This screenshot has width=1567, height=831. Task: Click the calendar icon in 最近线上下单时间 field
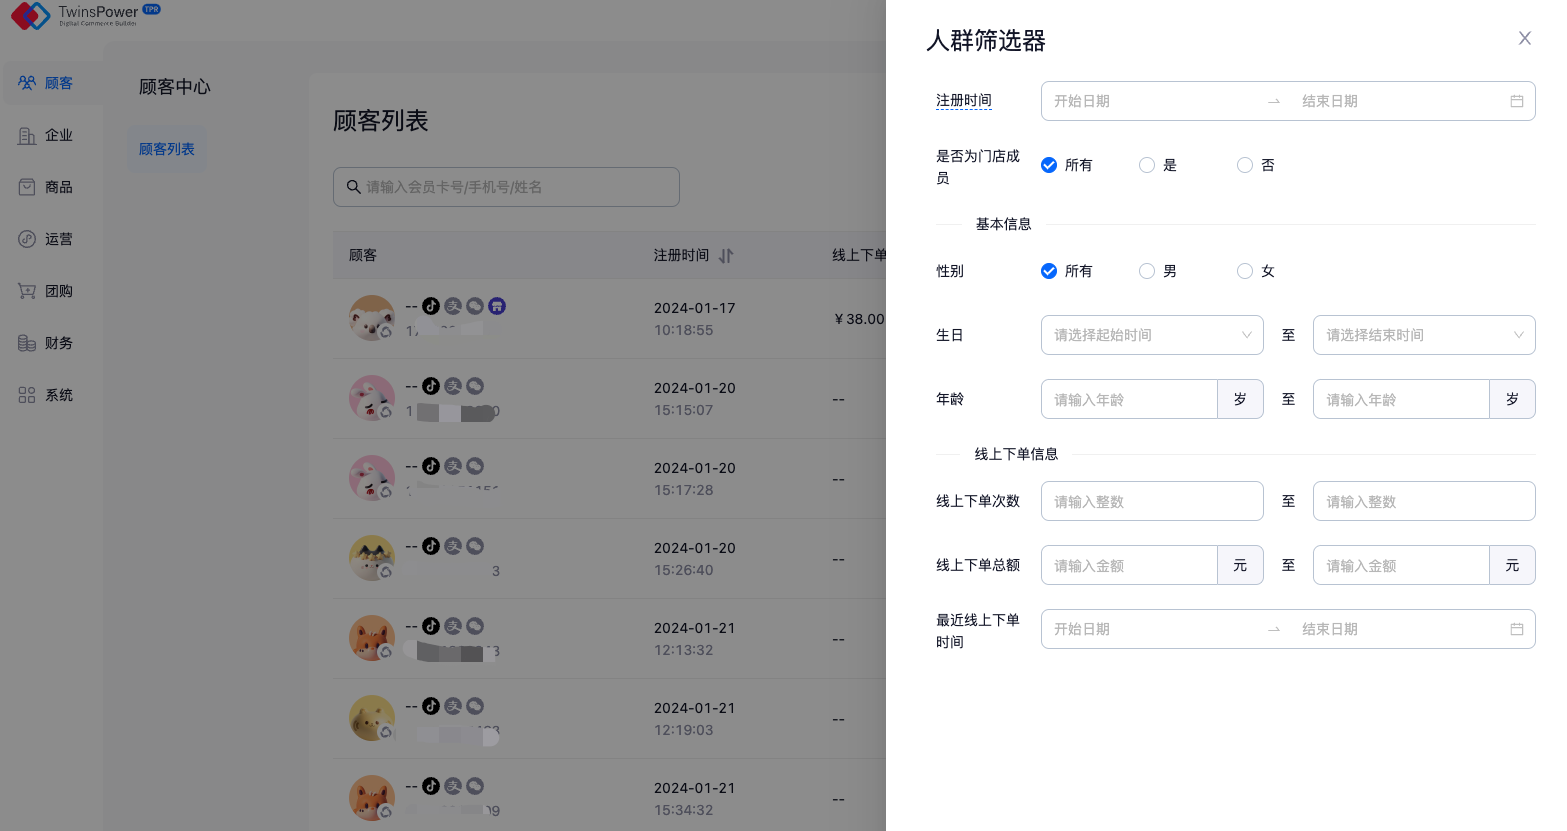pos(1516,629)
